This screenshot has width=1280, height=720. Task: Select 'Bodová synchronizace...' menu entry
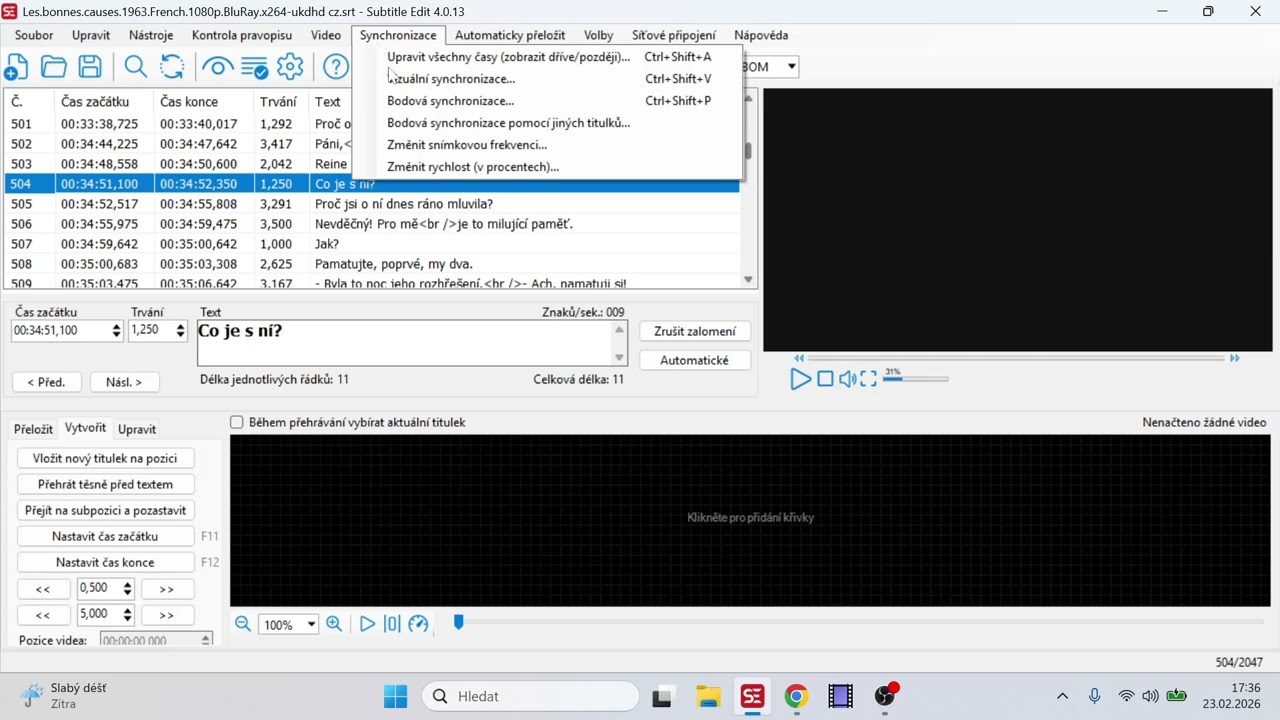click(547, 101)
